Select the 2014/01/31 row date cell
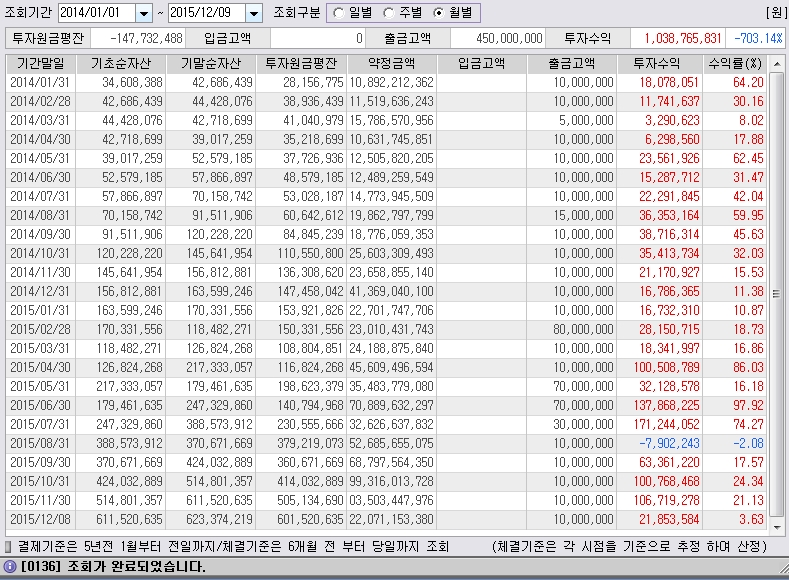 (41, 82)
